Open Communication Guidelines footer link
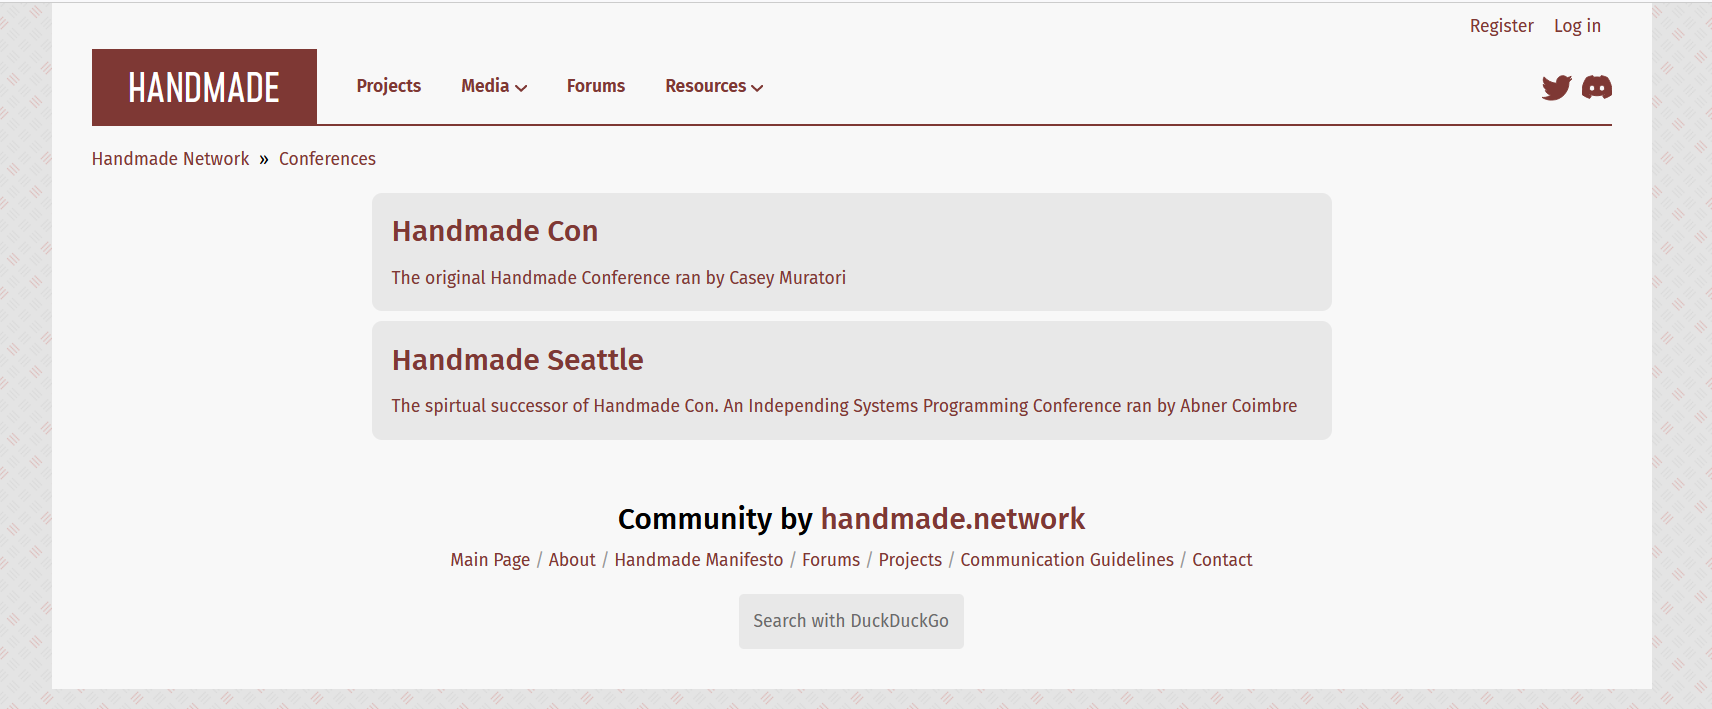 pos(1067,560)
